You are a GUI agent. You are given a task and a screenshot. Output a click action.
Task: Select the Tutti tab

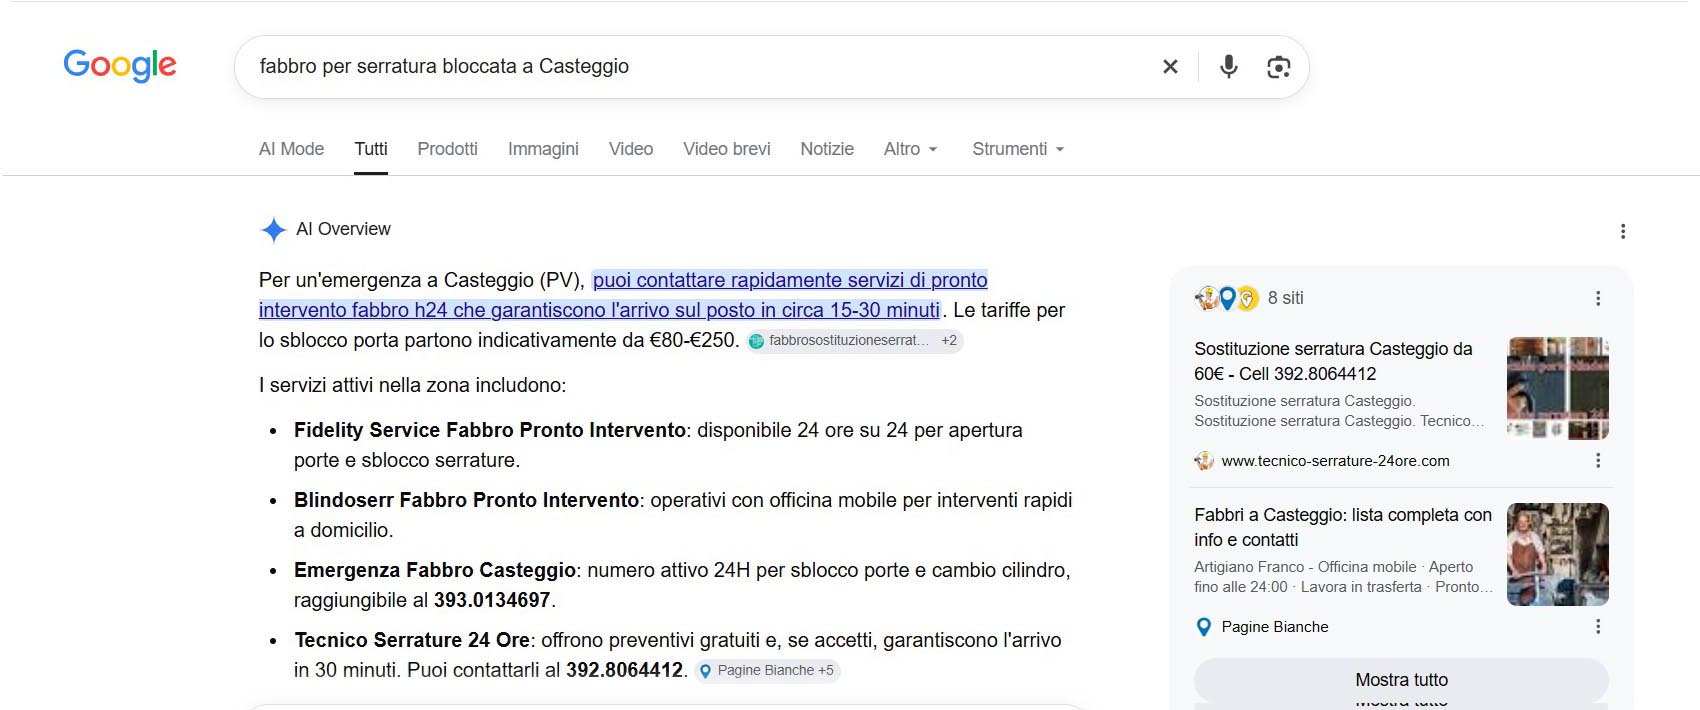(371, 149)
